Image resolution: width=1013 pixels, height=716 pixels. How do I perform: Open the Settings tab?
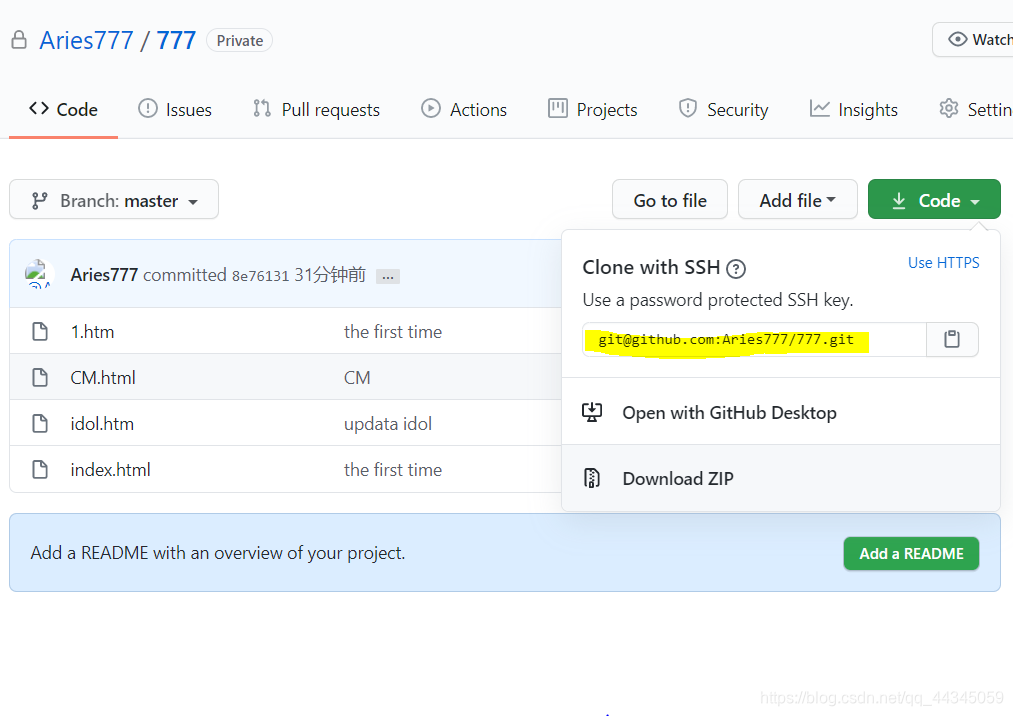pos(976,109)
